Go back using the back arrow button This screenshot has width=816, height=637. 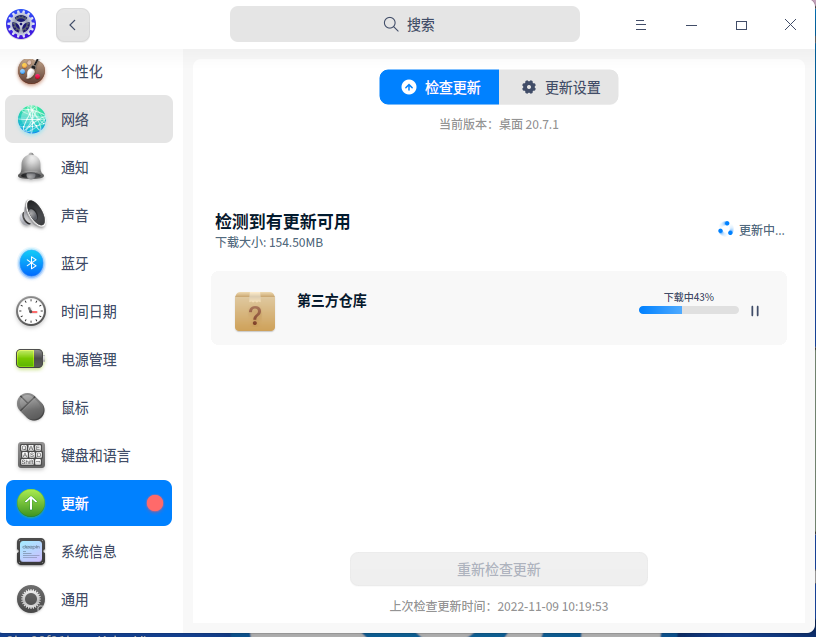72,24
